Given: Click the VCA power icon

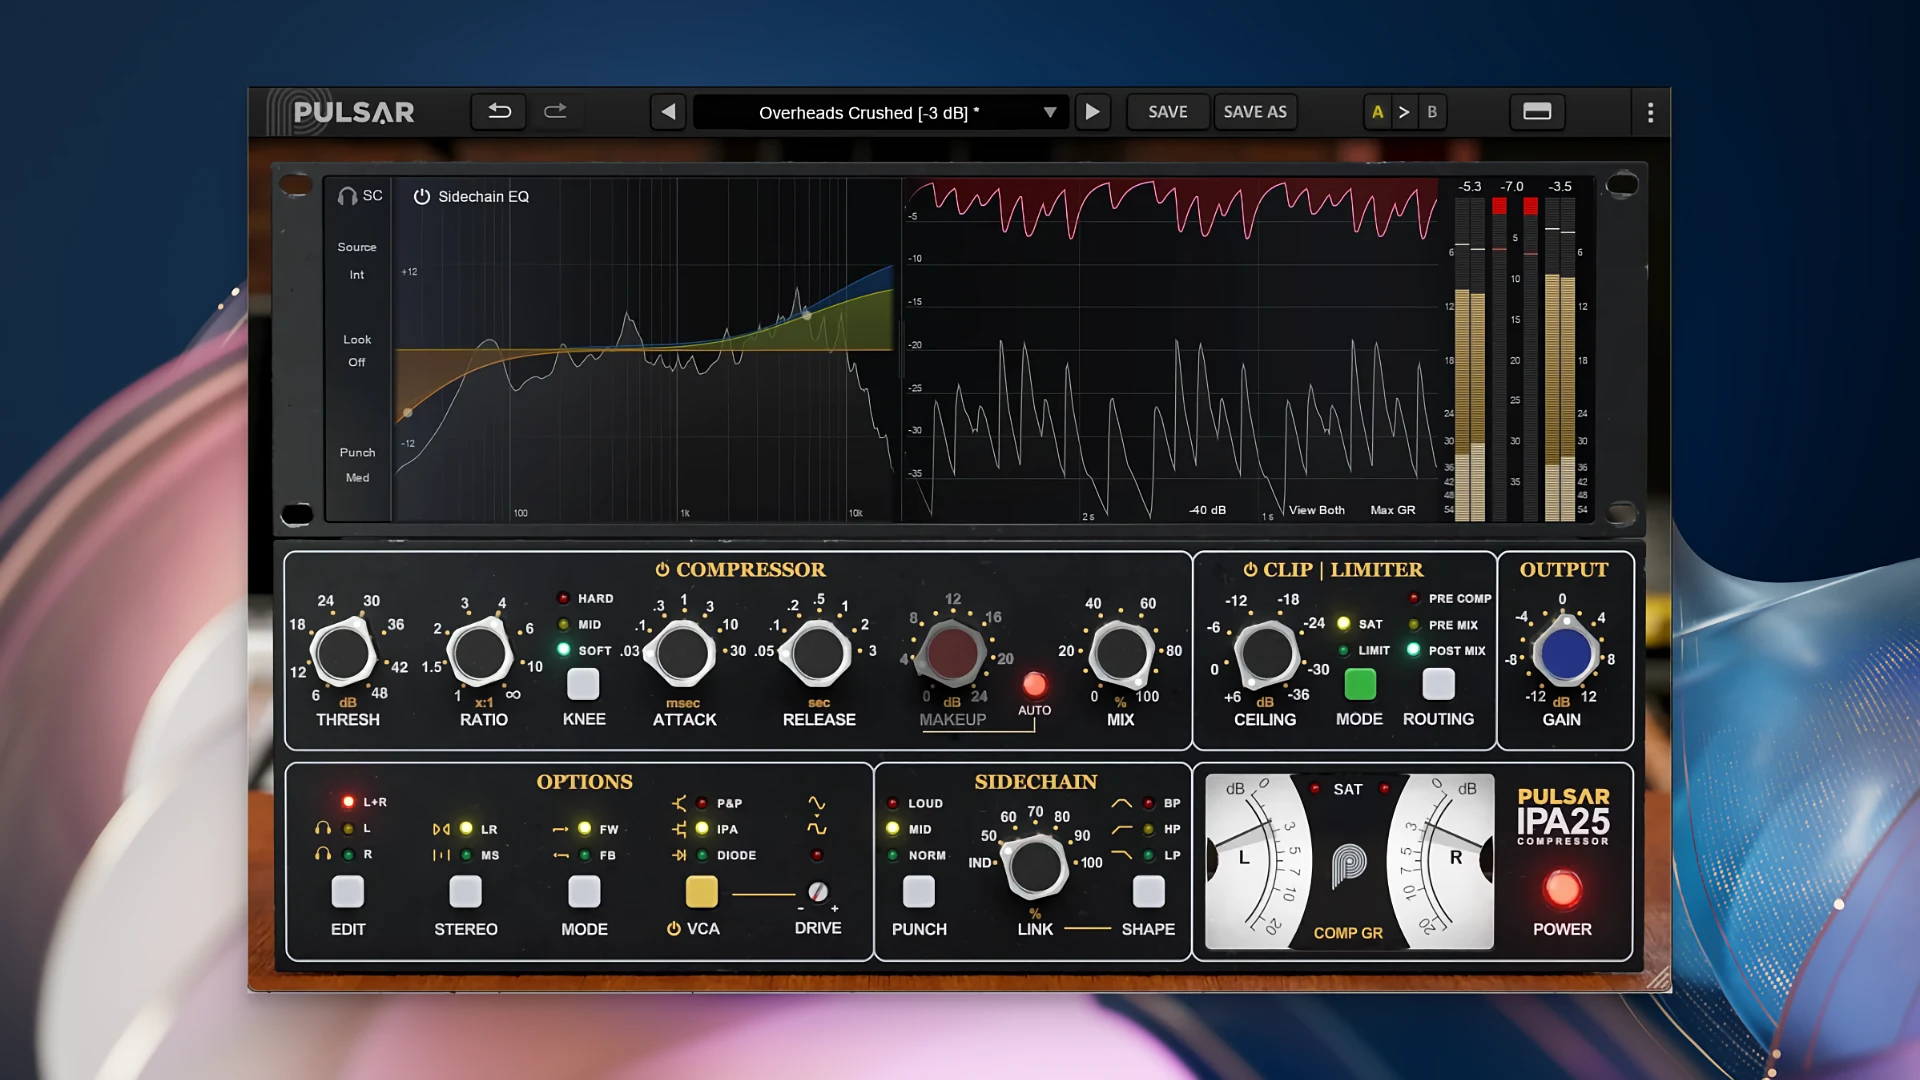Looking at the screenshot, I should (x=673, y=928).
